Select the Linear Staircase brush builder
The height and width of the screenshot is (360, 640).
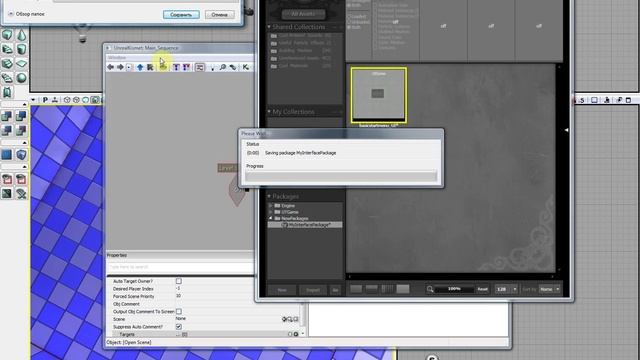pos(7,64)
